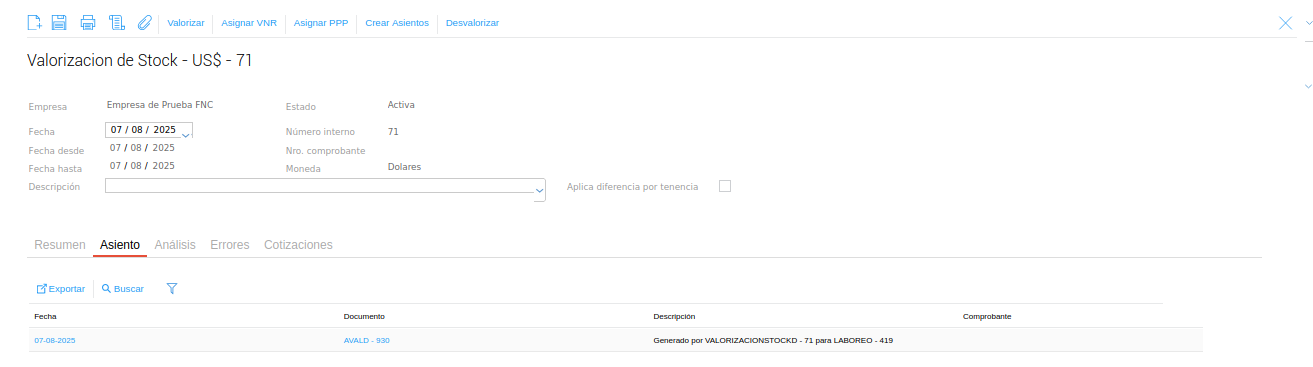This screenshot has width=1313, height=367.
Task: Click the Descripción column header in grid
Action: tap(674, 316)
